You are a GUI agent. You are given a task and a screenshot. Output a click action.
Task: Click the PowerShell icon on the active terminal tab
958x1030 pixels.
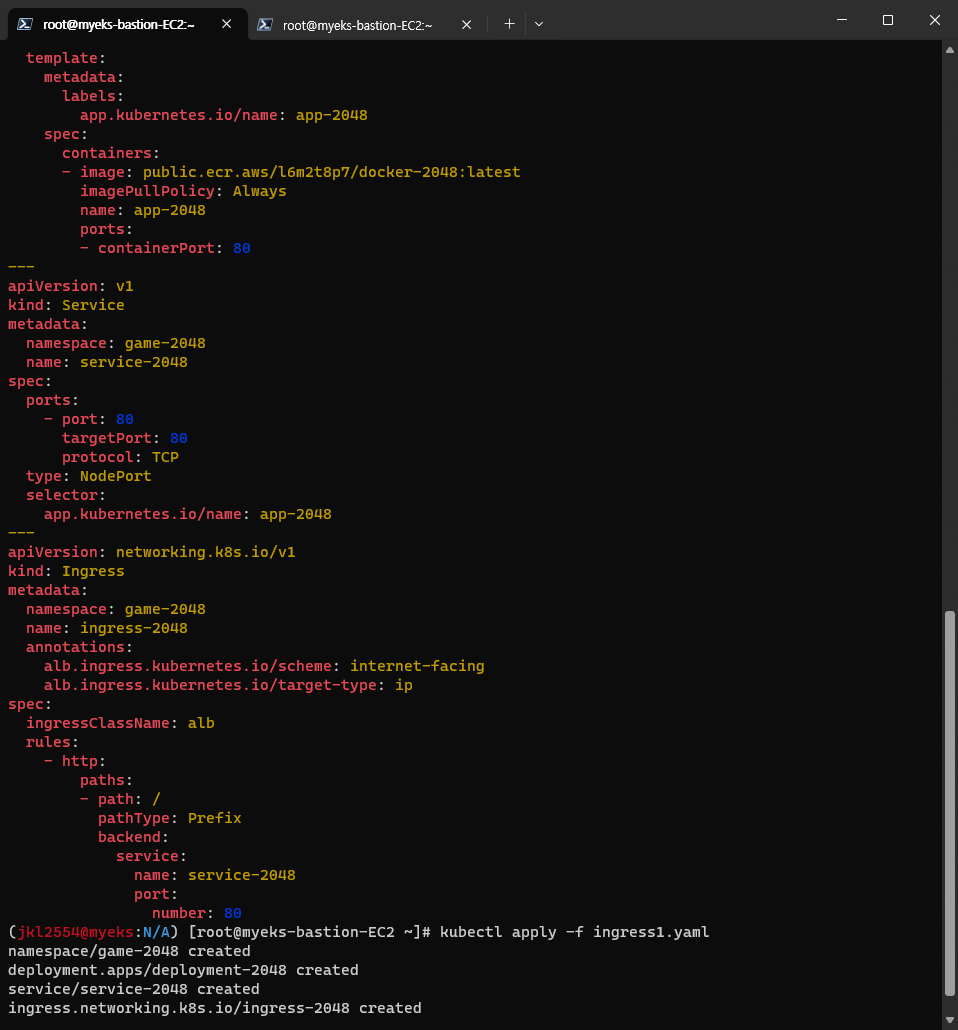click(x=25, y=24)
